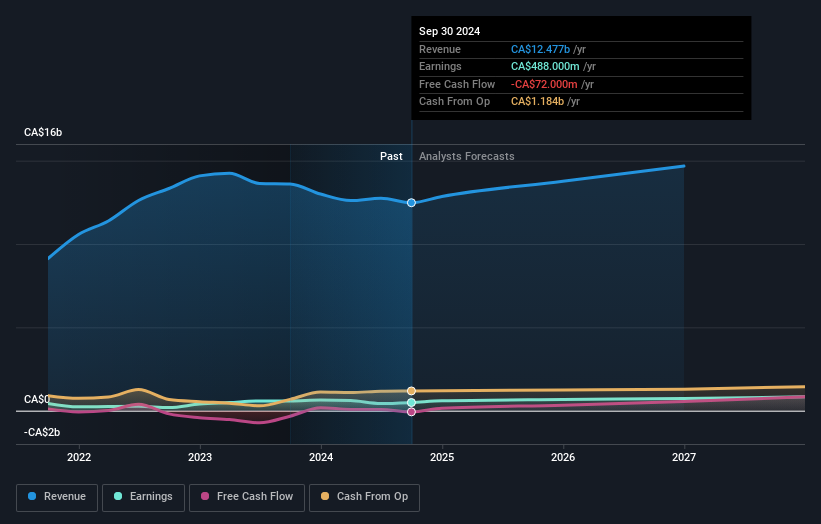
Task: Click the 2025 x-axis label
Action: click(x=442, y=458)
